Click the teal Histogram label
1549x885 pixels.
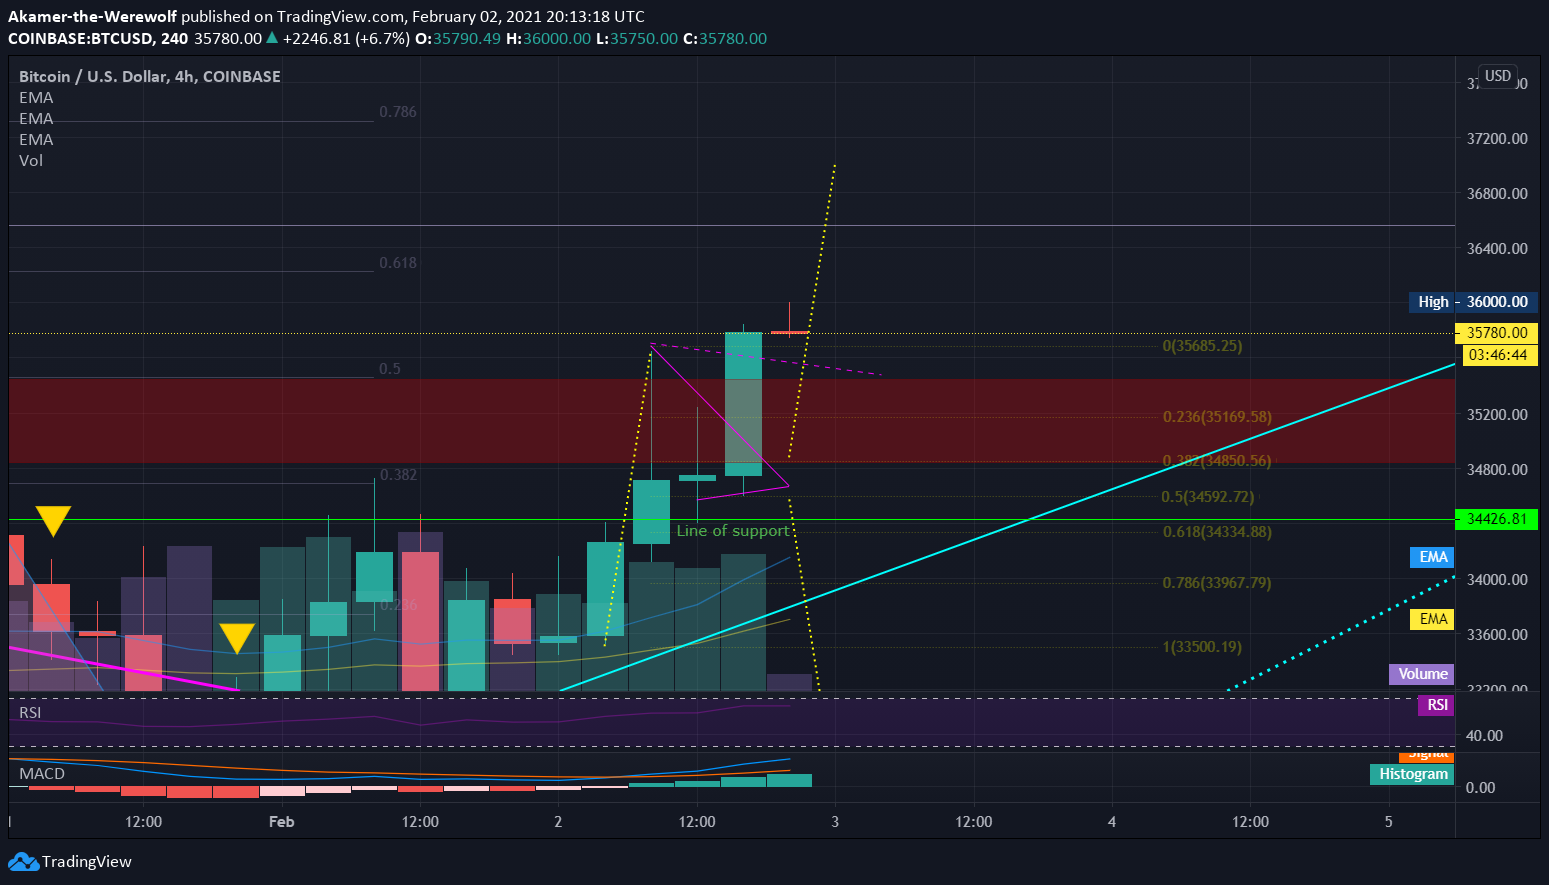(x=1413, y=774)
